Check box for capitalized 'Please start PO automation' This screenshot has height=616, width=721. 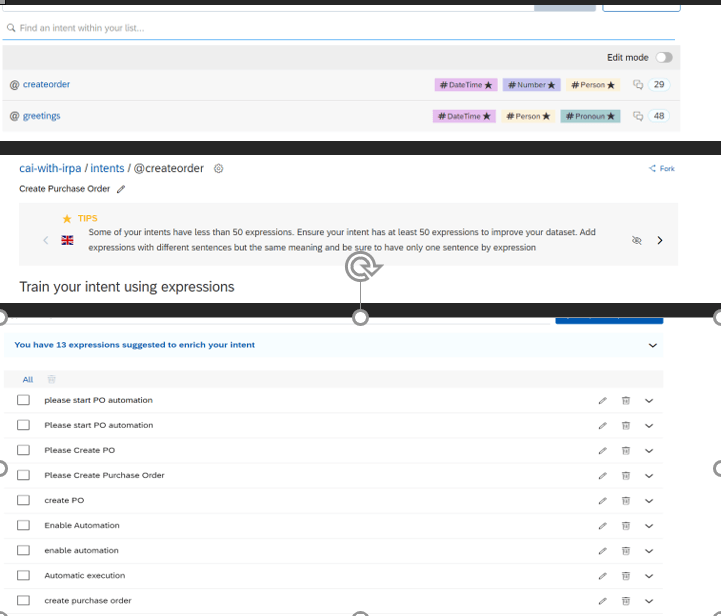click(x=23, y=425)
